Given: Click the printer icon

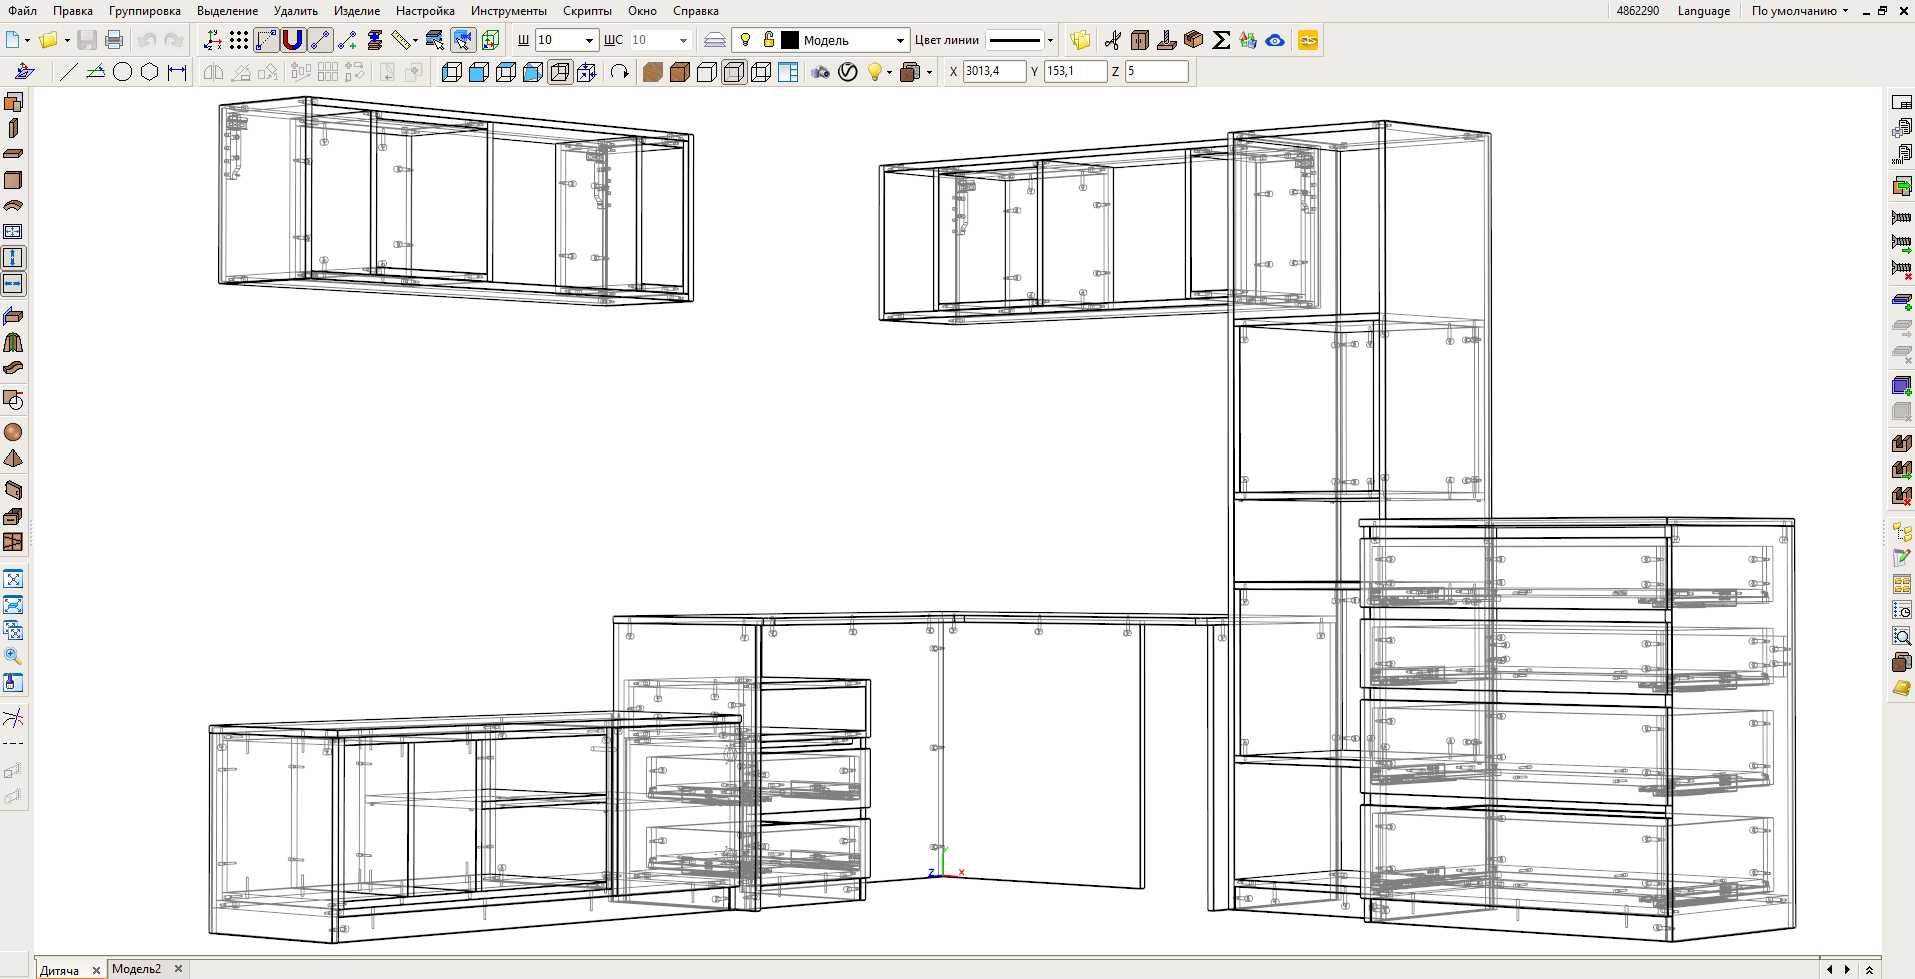Looking at the screenshot, I should pos(114,40).
